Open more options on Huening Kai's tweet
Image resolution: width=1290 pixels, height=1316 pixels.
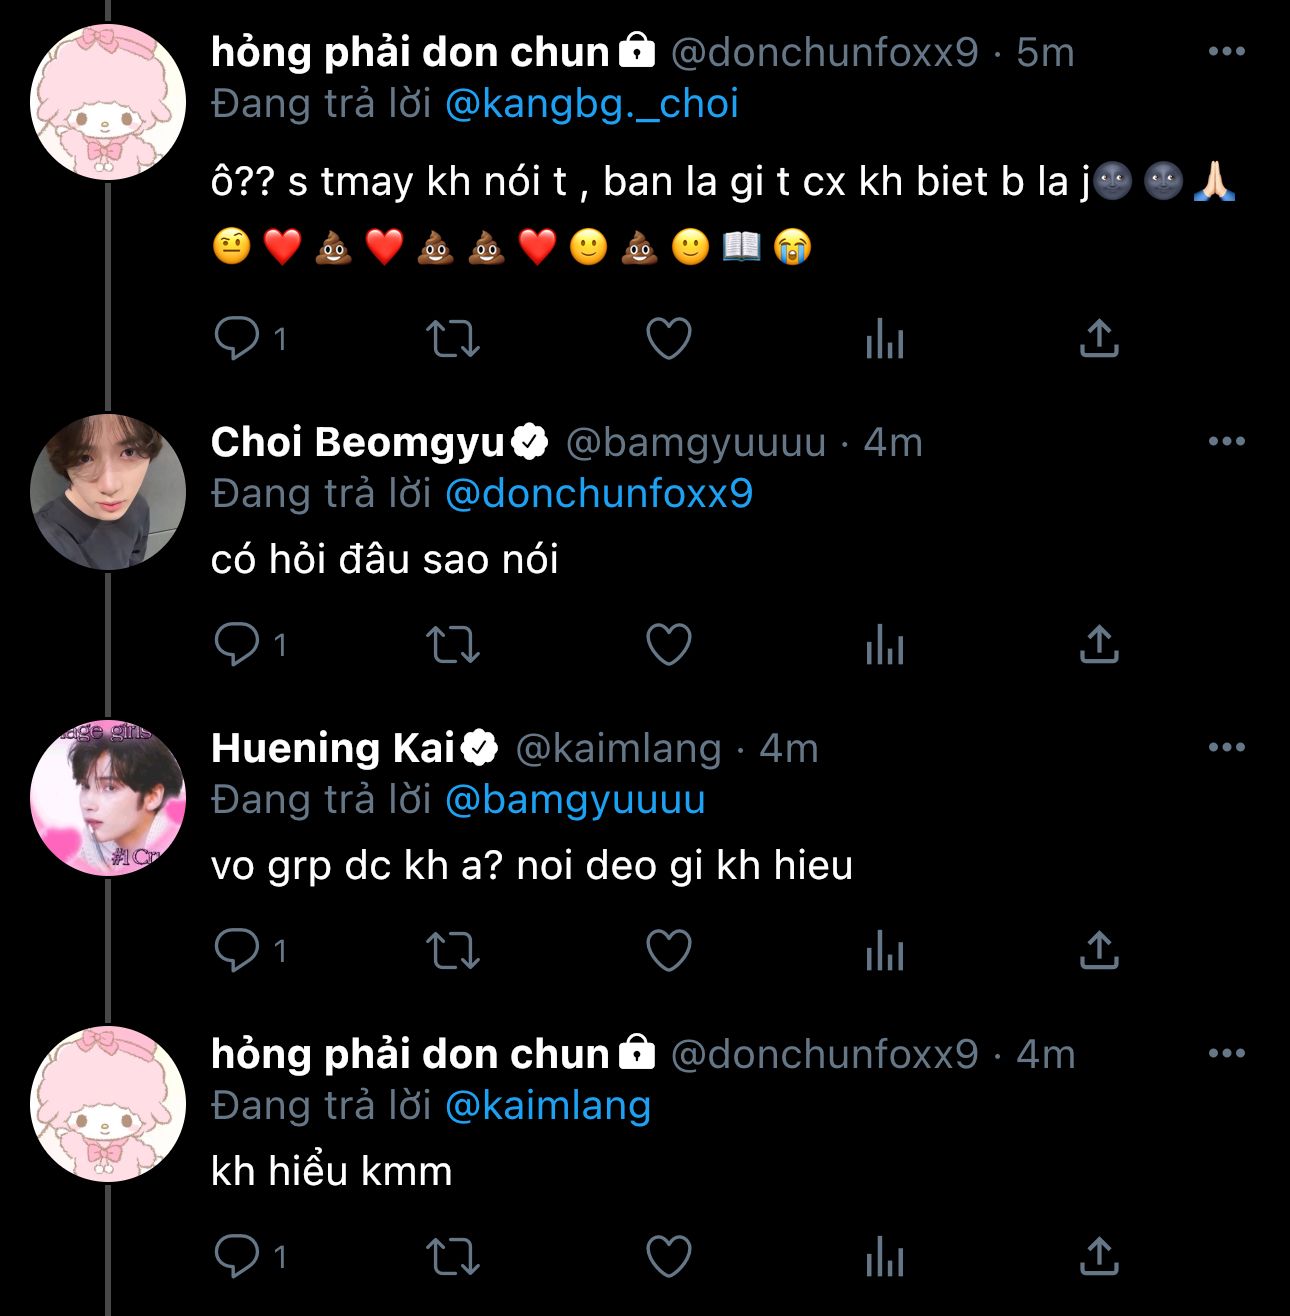pos(1226,748)
